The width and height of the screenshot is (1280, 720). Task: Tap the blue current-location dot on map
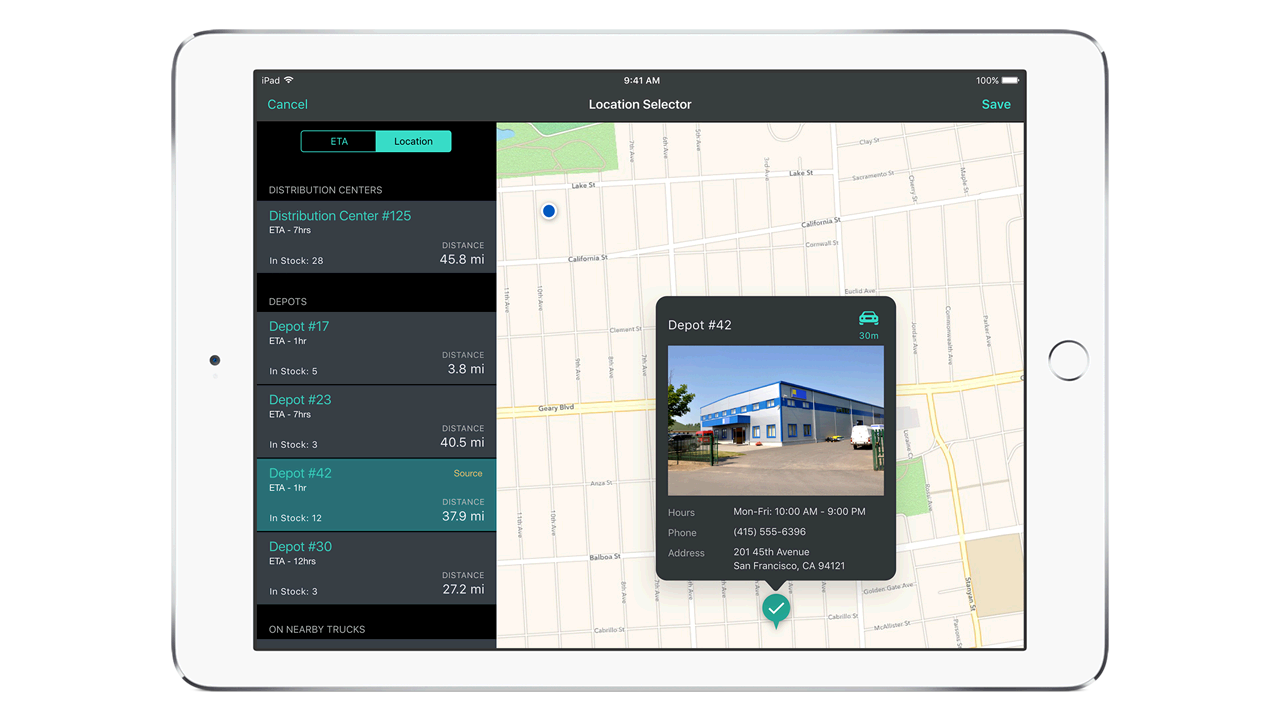pyautogui.click(x=549, y=211)
